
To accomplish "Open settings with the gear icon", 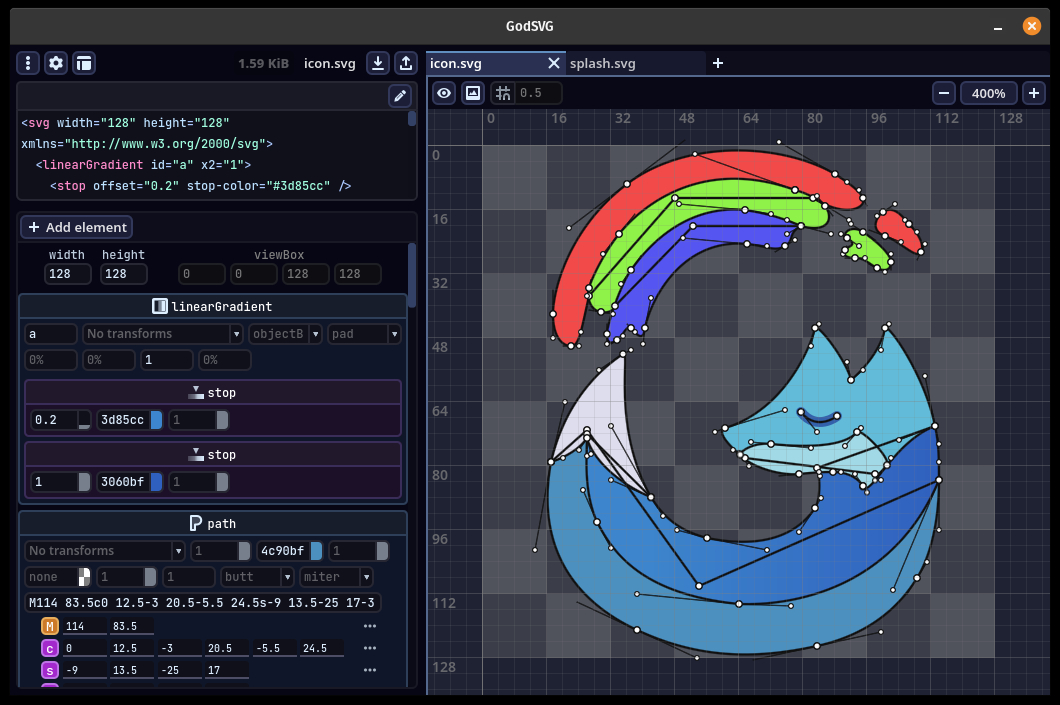I will click(56, 63).
